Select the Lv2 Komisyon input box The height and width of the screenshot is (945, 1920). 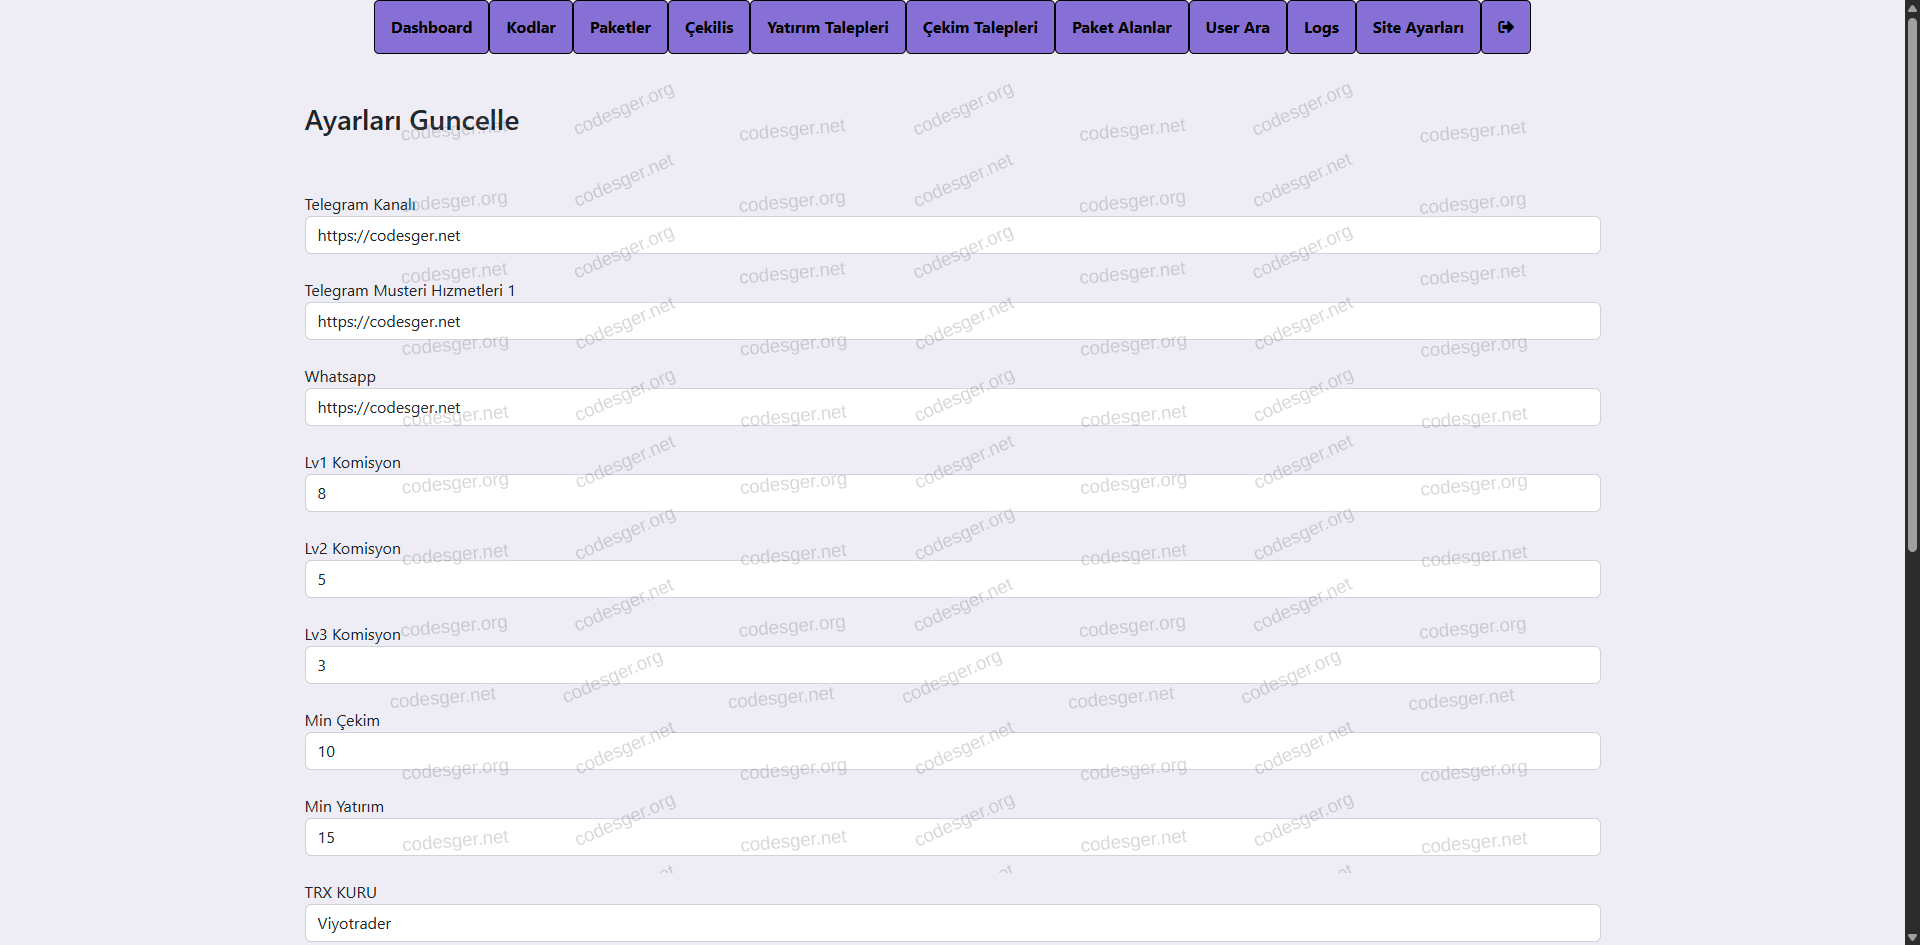[x=951, y=579]
